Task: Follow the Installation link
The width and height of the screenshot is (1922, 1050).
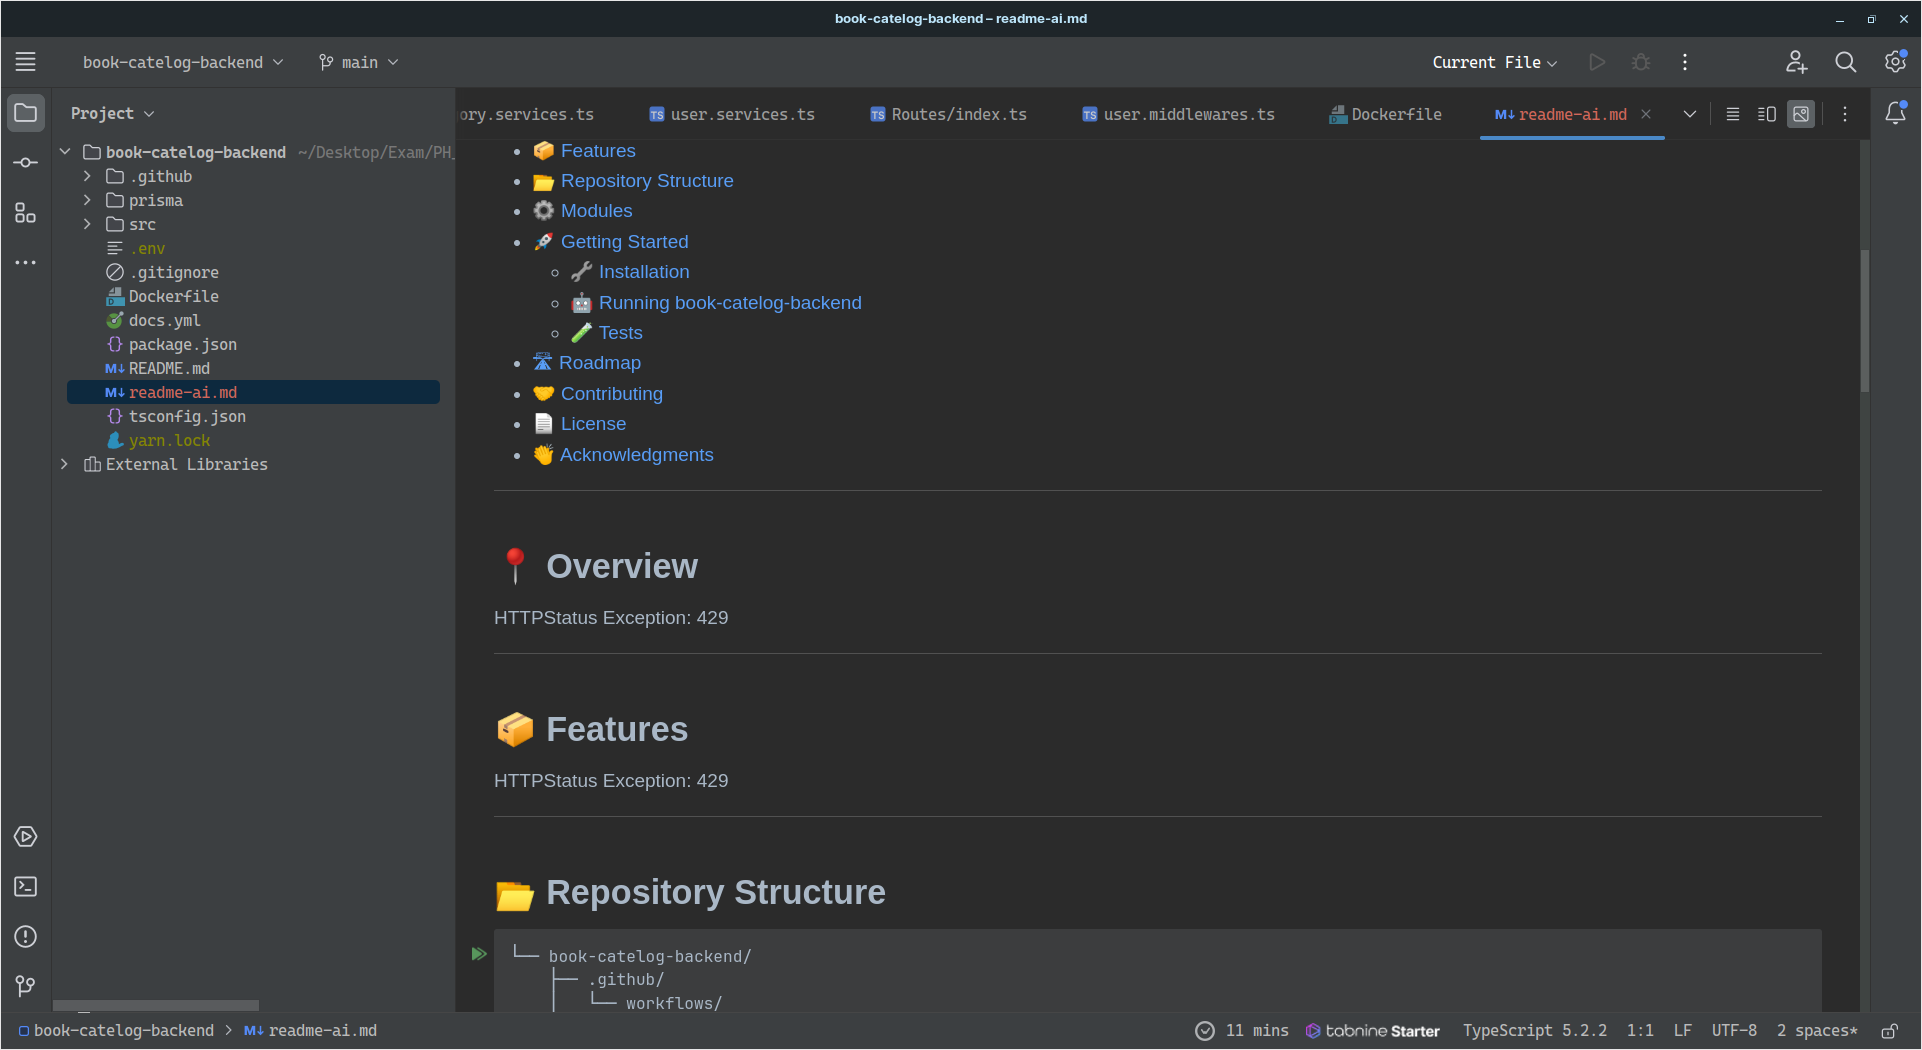Action: tap(644, 272)
